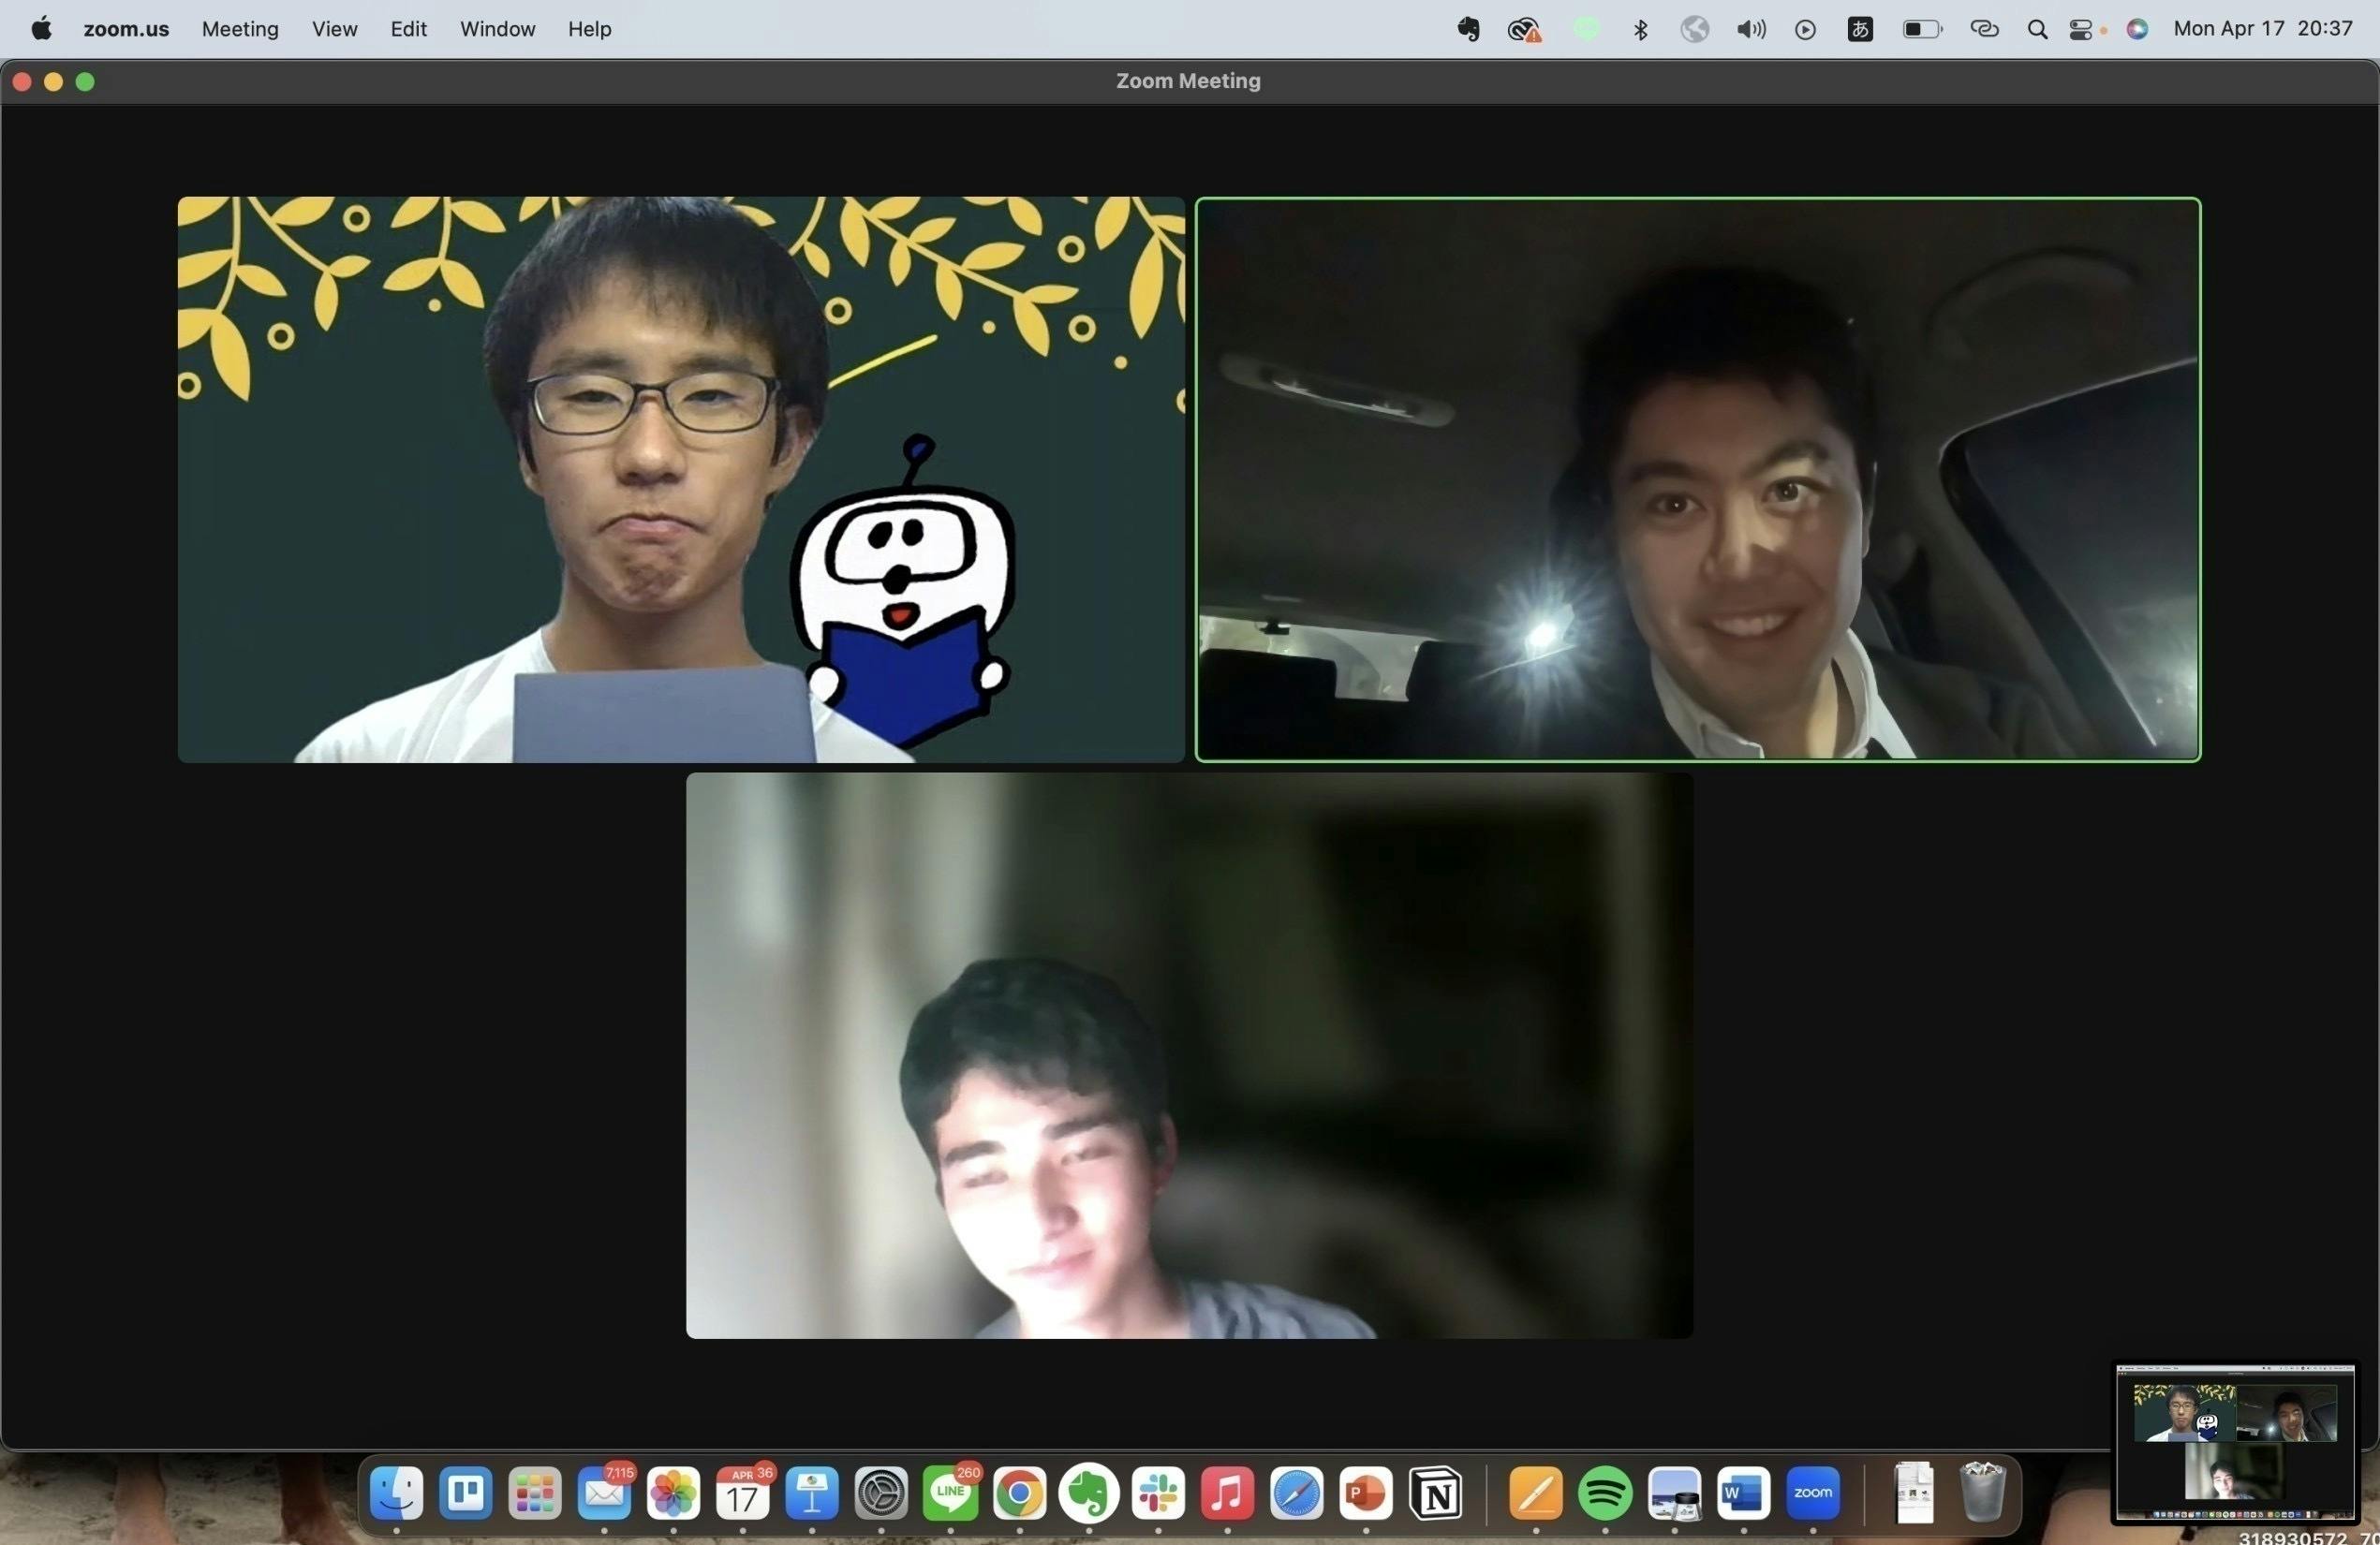The height and width of the screenshot is (1545, 2380).
Task: Click the Help menu
Action: click(x=589, y=29)
